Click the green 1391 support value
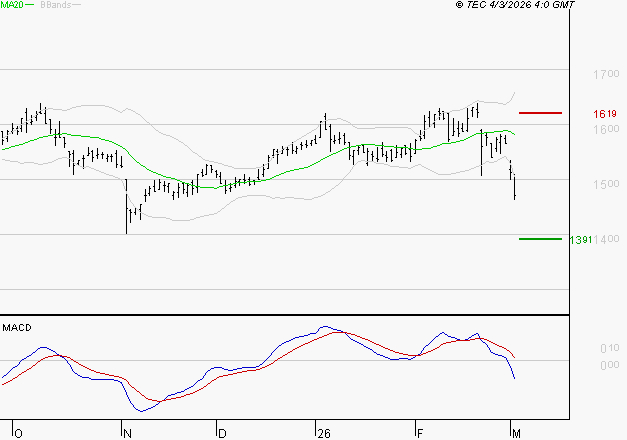 pos(581,240)
